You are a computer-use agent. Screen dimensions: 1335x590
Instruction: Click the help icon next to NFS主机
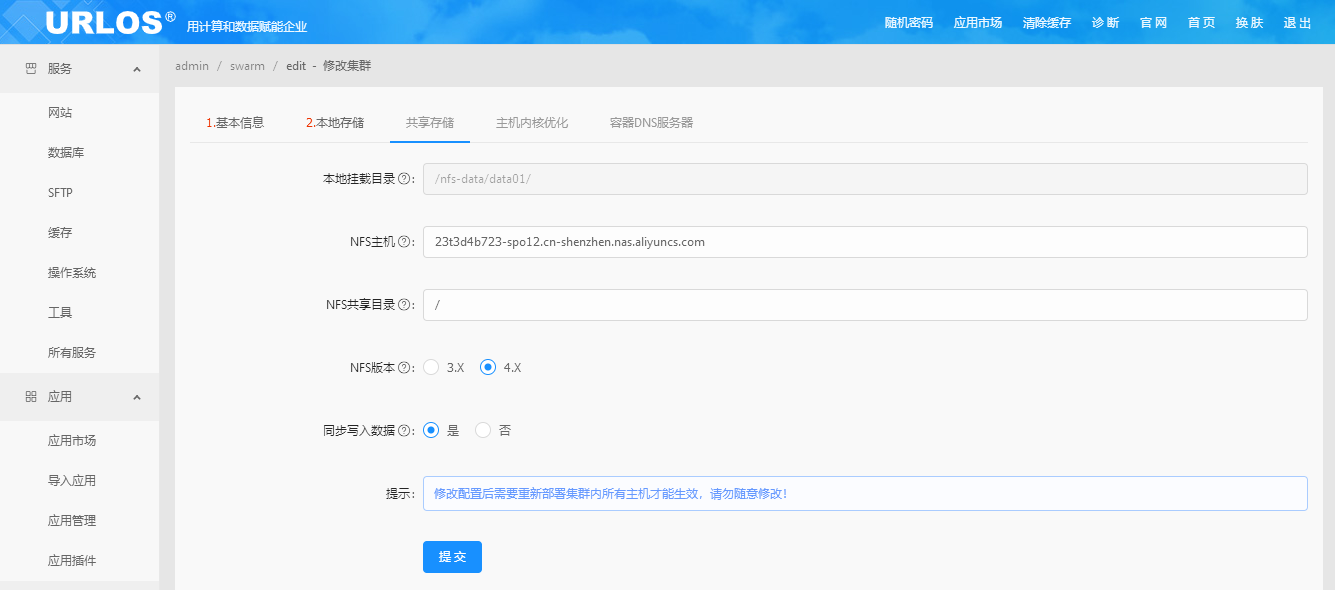point(405,242)
